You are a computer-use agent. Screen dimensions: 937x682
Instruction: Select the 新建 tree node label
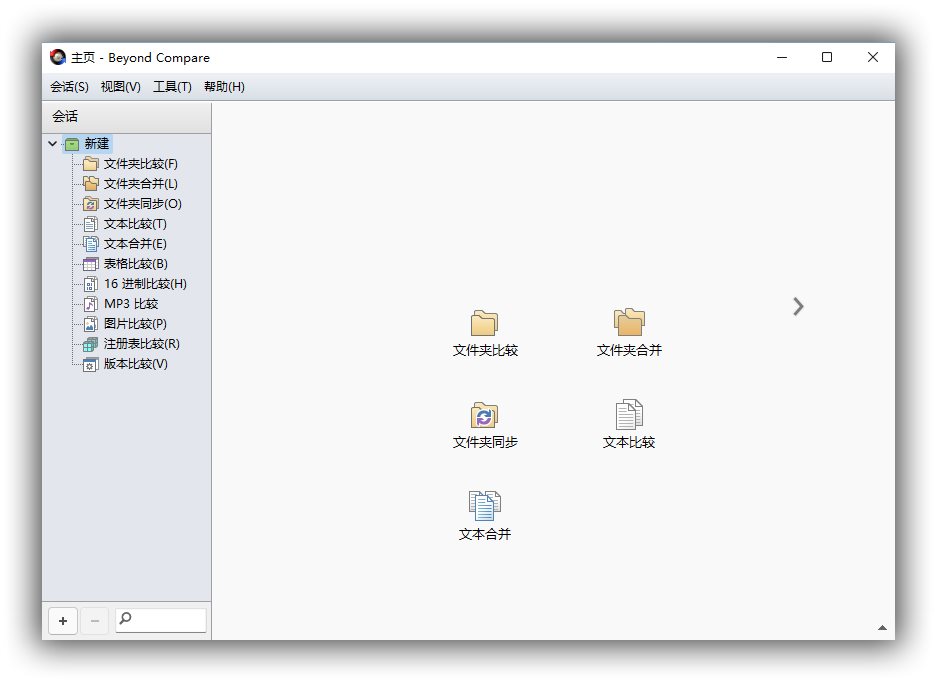coord(97,143)
